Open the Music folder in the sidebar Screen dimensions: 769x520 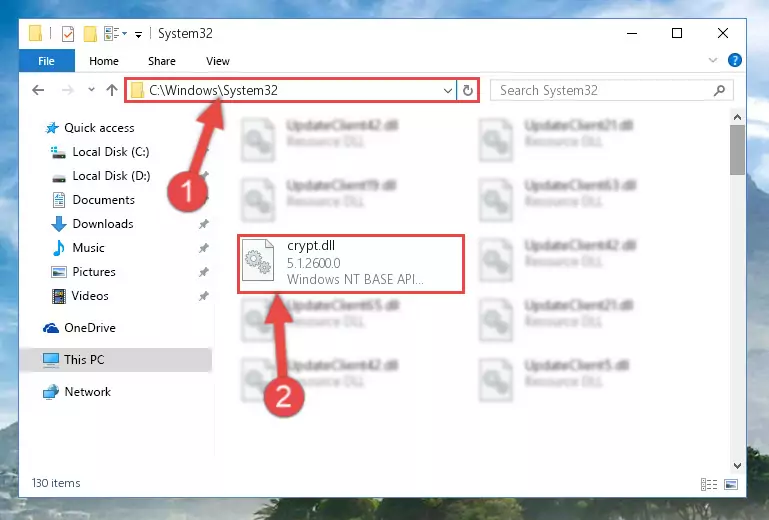point(88,248)
